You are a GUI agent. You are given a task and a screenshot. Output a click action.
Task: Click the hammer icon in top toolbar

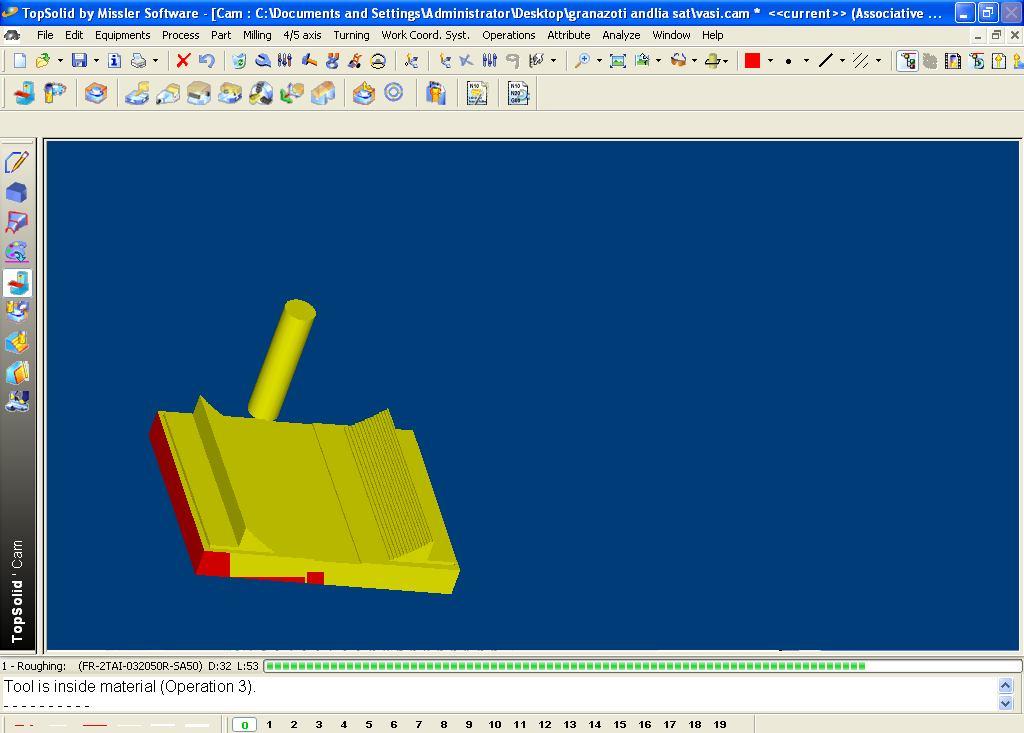309,61
